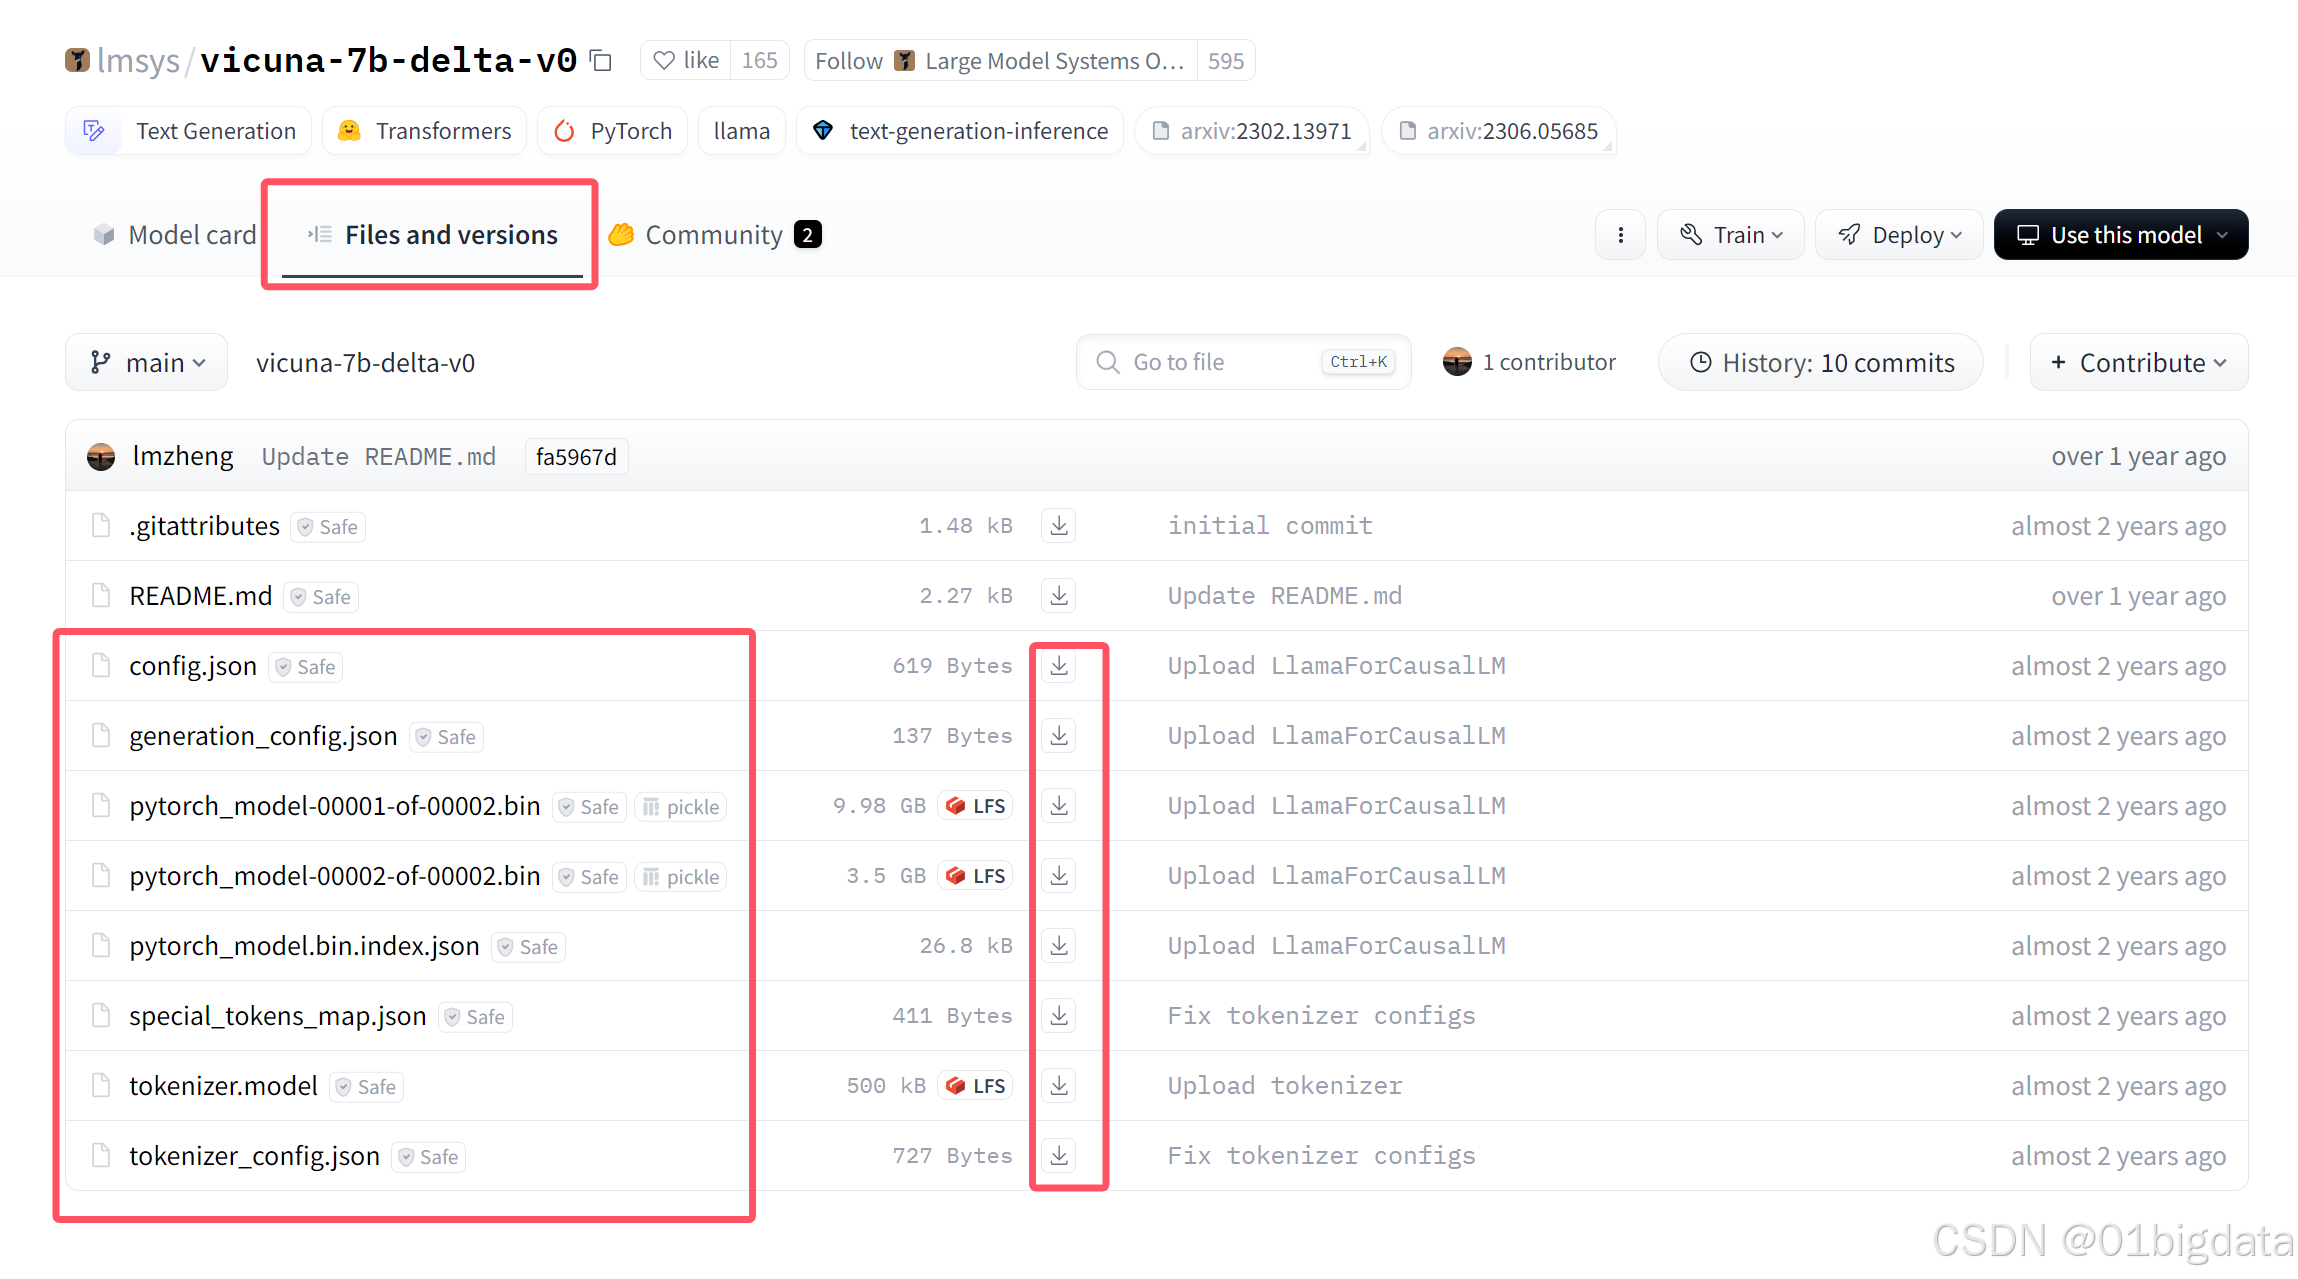Screen dimensions: 2298x1279
Task: Click the pickle badge on pytorch_model-00002-of-00002.bin
Action: 680,876
